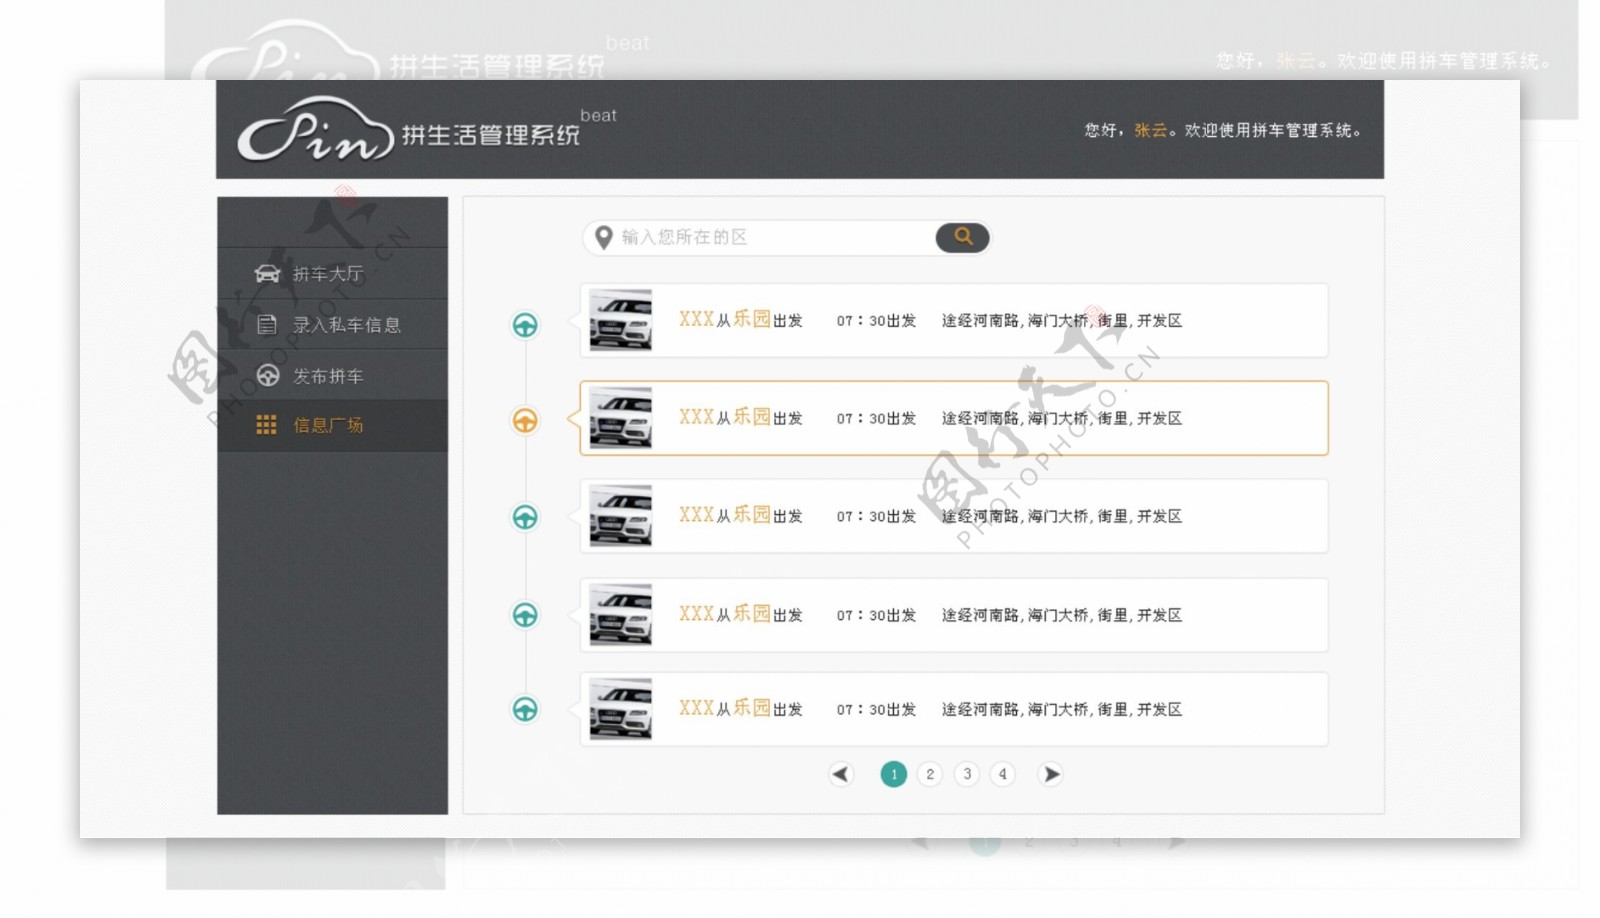Click XXX从乐园出发 title in the fourth listing

[x=741, y=614]
